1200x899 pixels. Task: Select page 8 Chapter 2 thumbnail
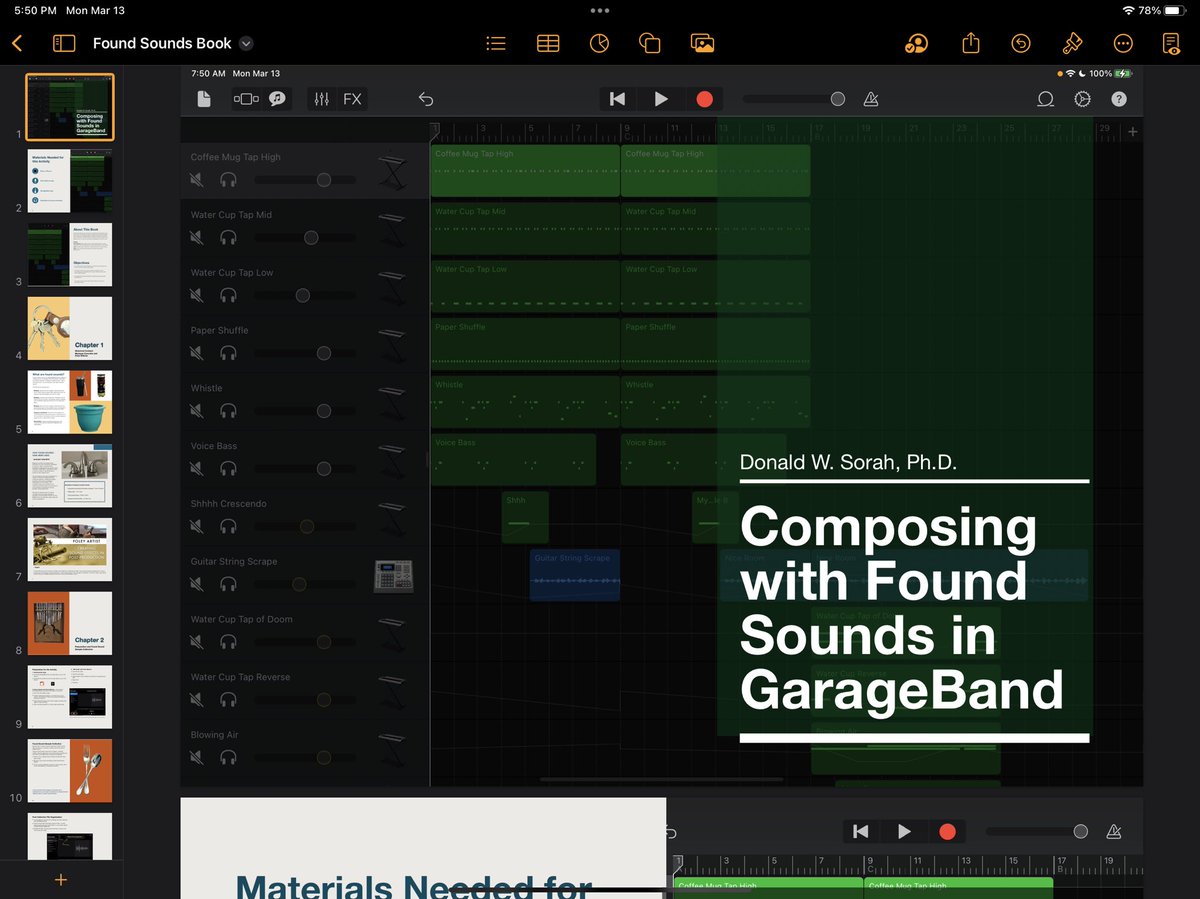70,623
